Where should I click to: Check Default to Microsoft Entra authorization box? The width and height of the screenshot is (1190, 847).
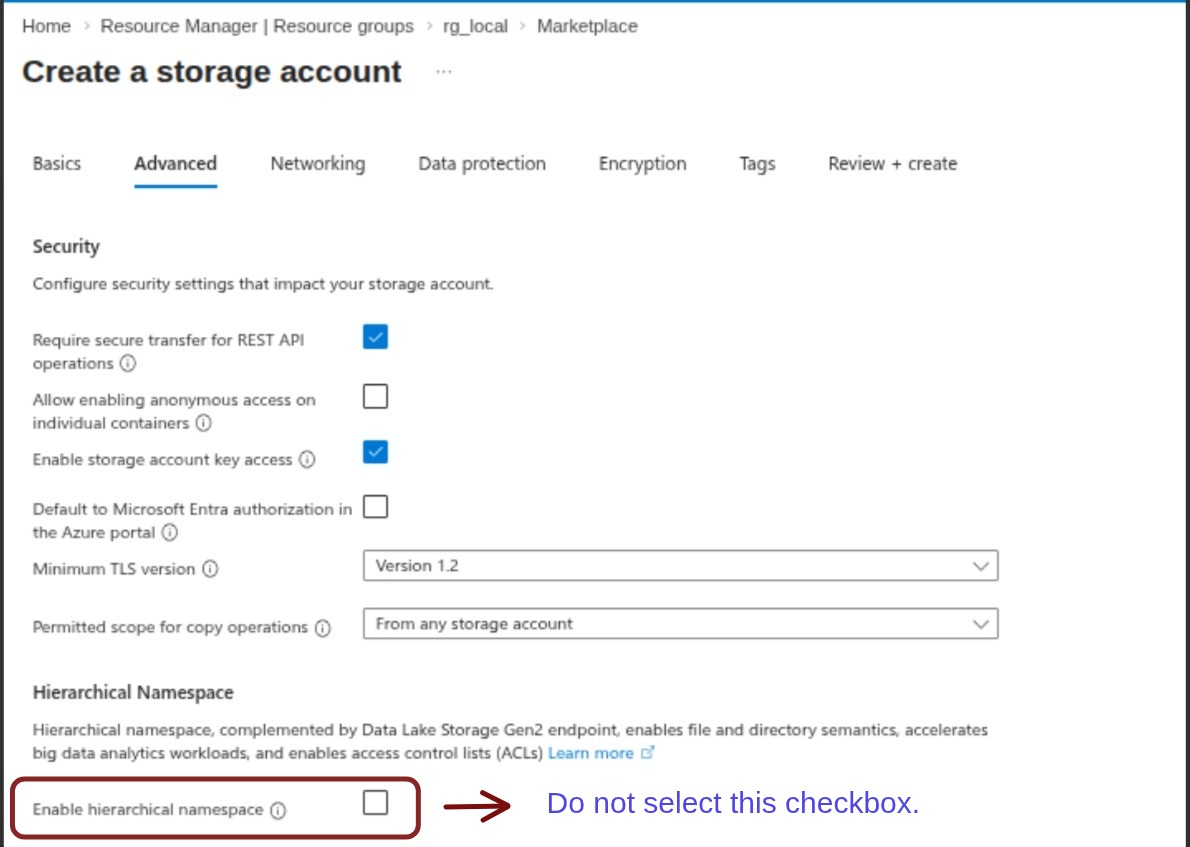coord(375,507)
